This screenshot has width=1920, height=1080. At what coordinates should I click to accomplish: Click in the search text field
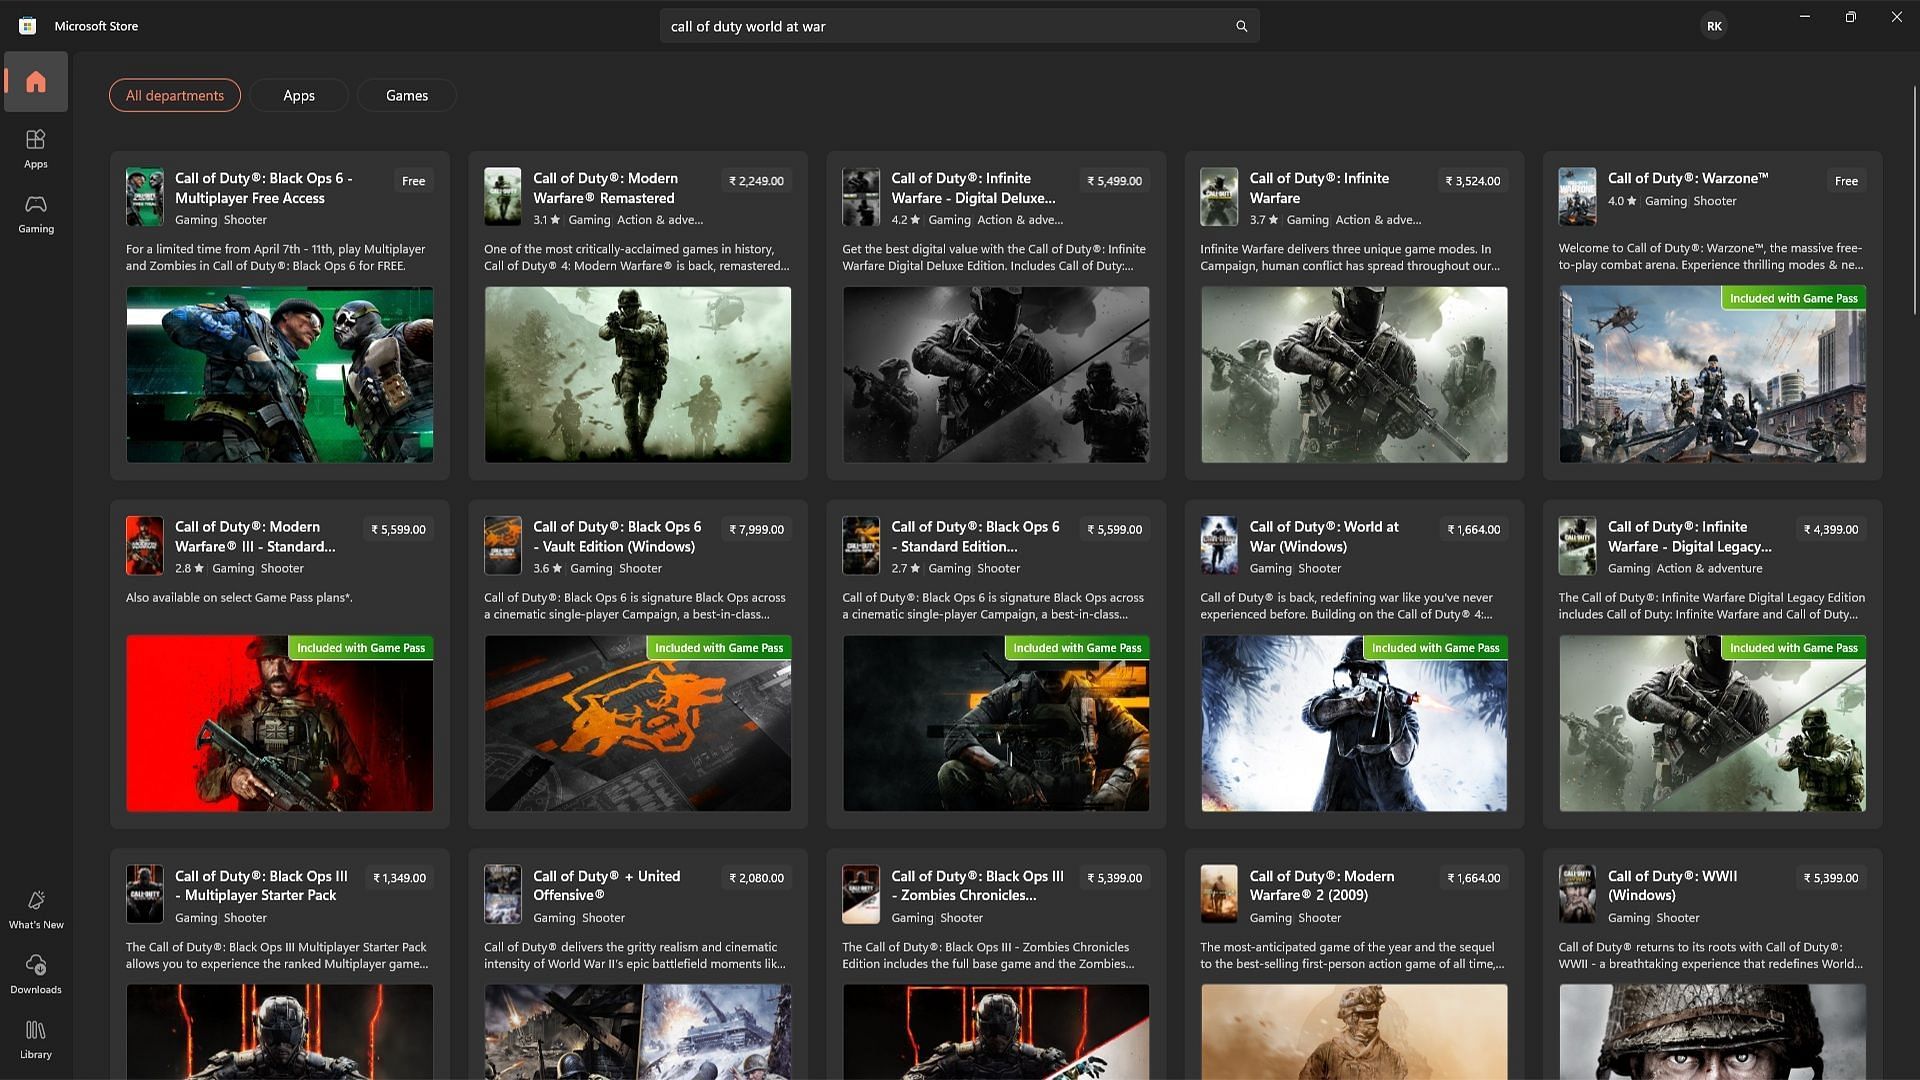940,26
